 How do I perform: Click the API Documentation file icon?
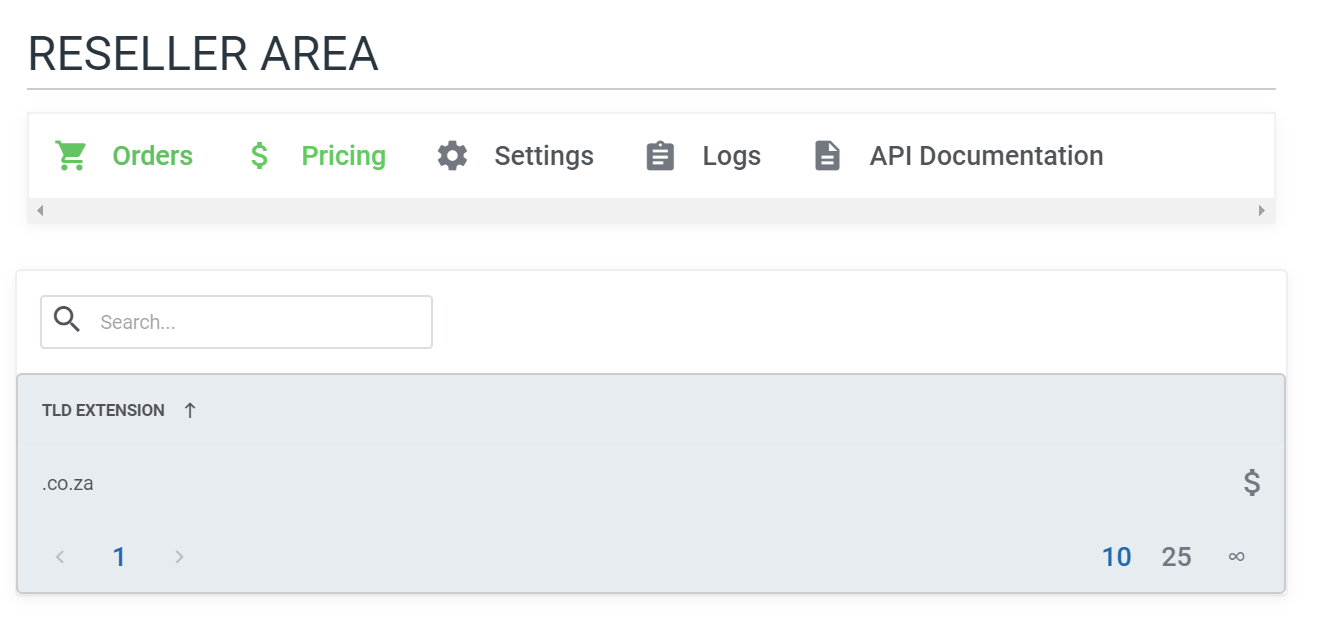point(827,156)
